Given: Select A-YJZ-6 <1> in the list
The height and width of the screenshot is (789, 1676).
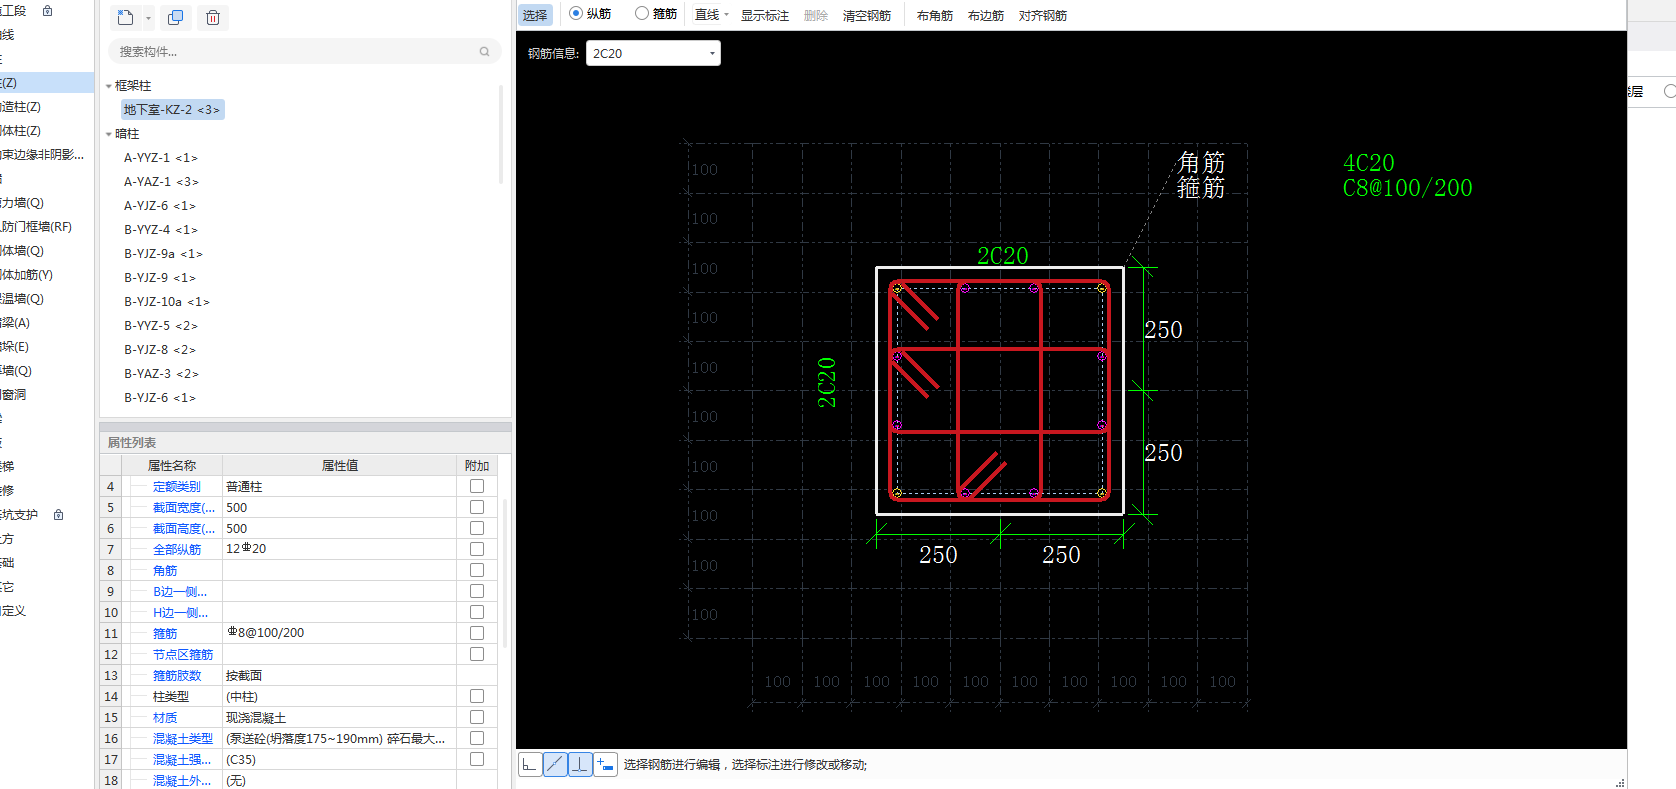Looking at the screenshot, I should pyautogui.click(x=160, y=206).
